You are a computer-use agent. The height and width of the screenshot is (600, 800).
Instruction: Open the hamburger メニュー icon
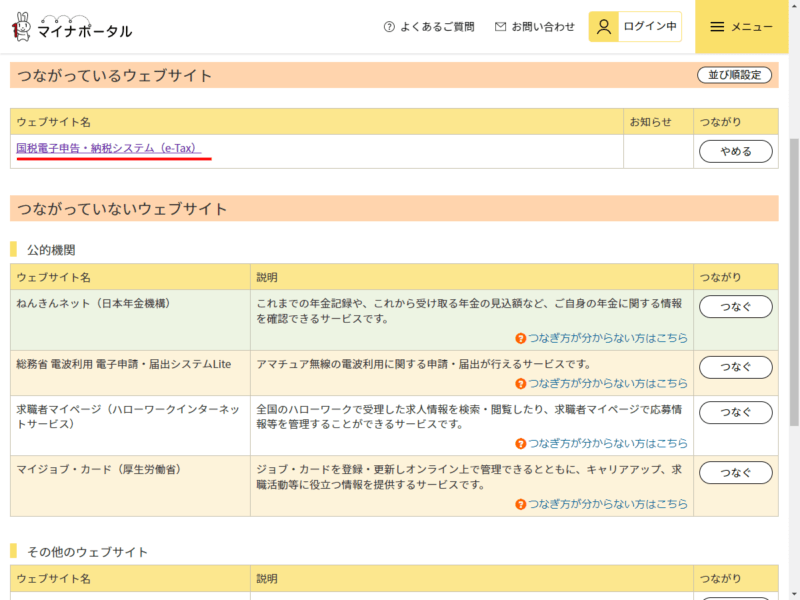coord(717,27)
